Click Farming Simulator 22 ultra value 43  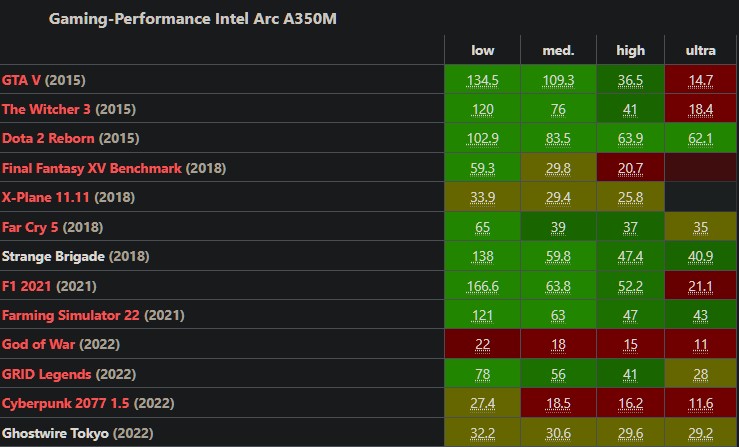coord(700,315)
